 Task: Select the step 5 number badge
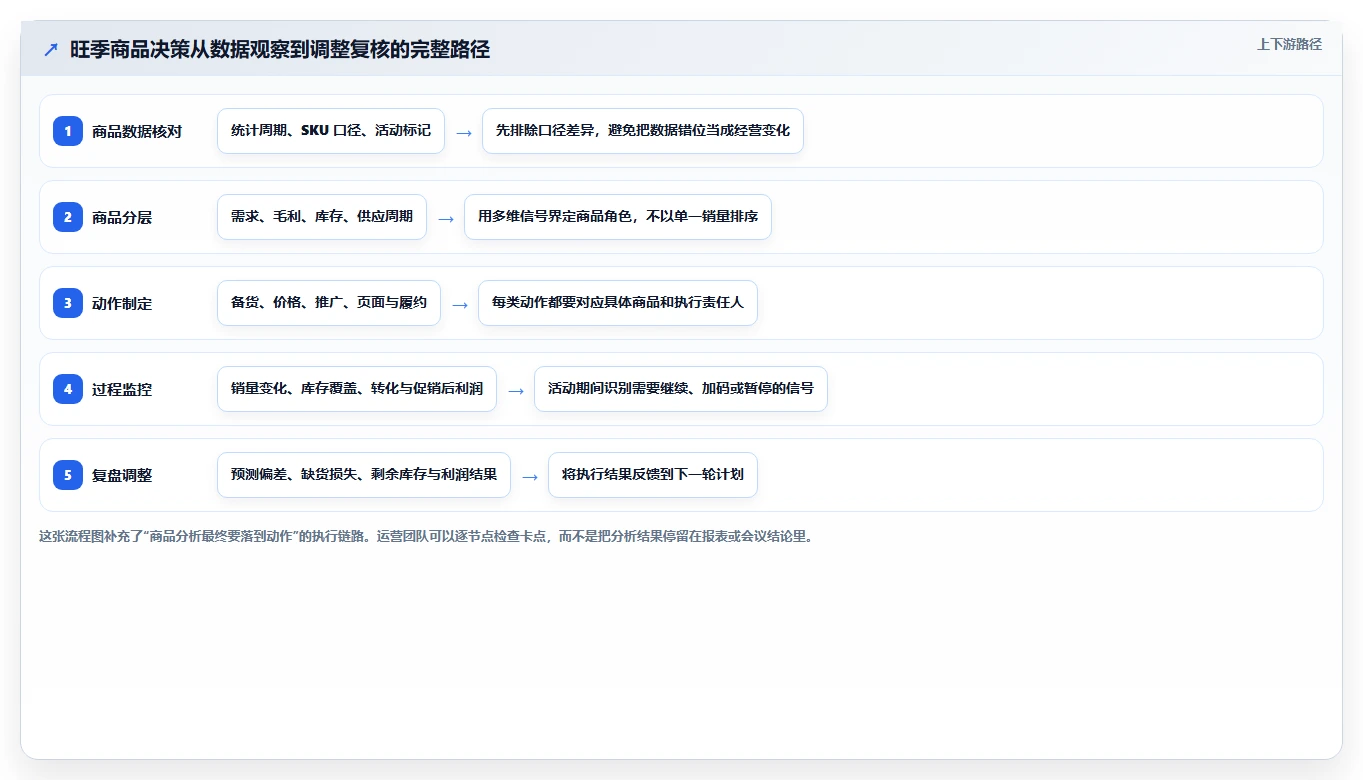coord(68,474)
